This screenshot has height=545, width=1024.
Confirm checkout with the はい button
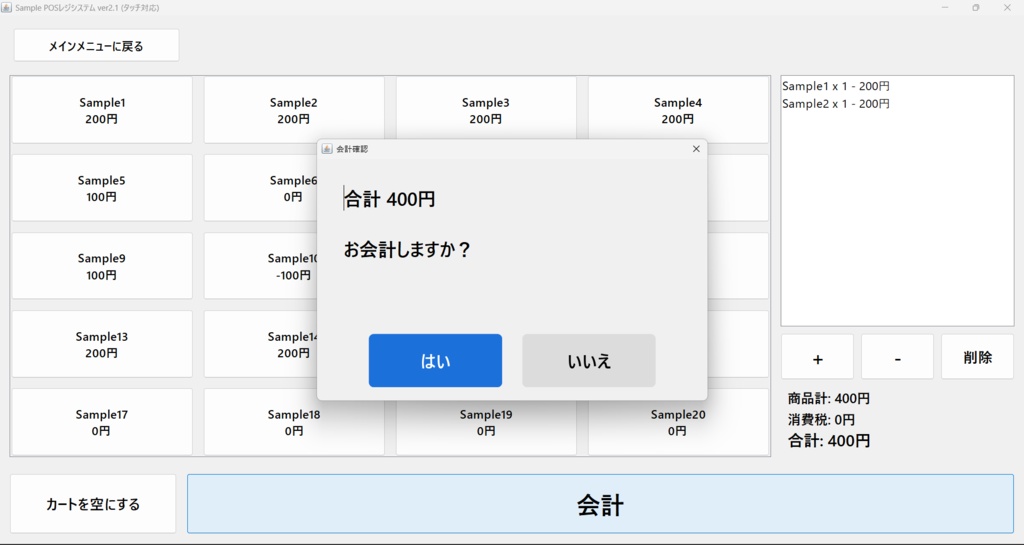click(x=435, y=361)
